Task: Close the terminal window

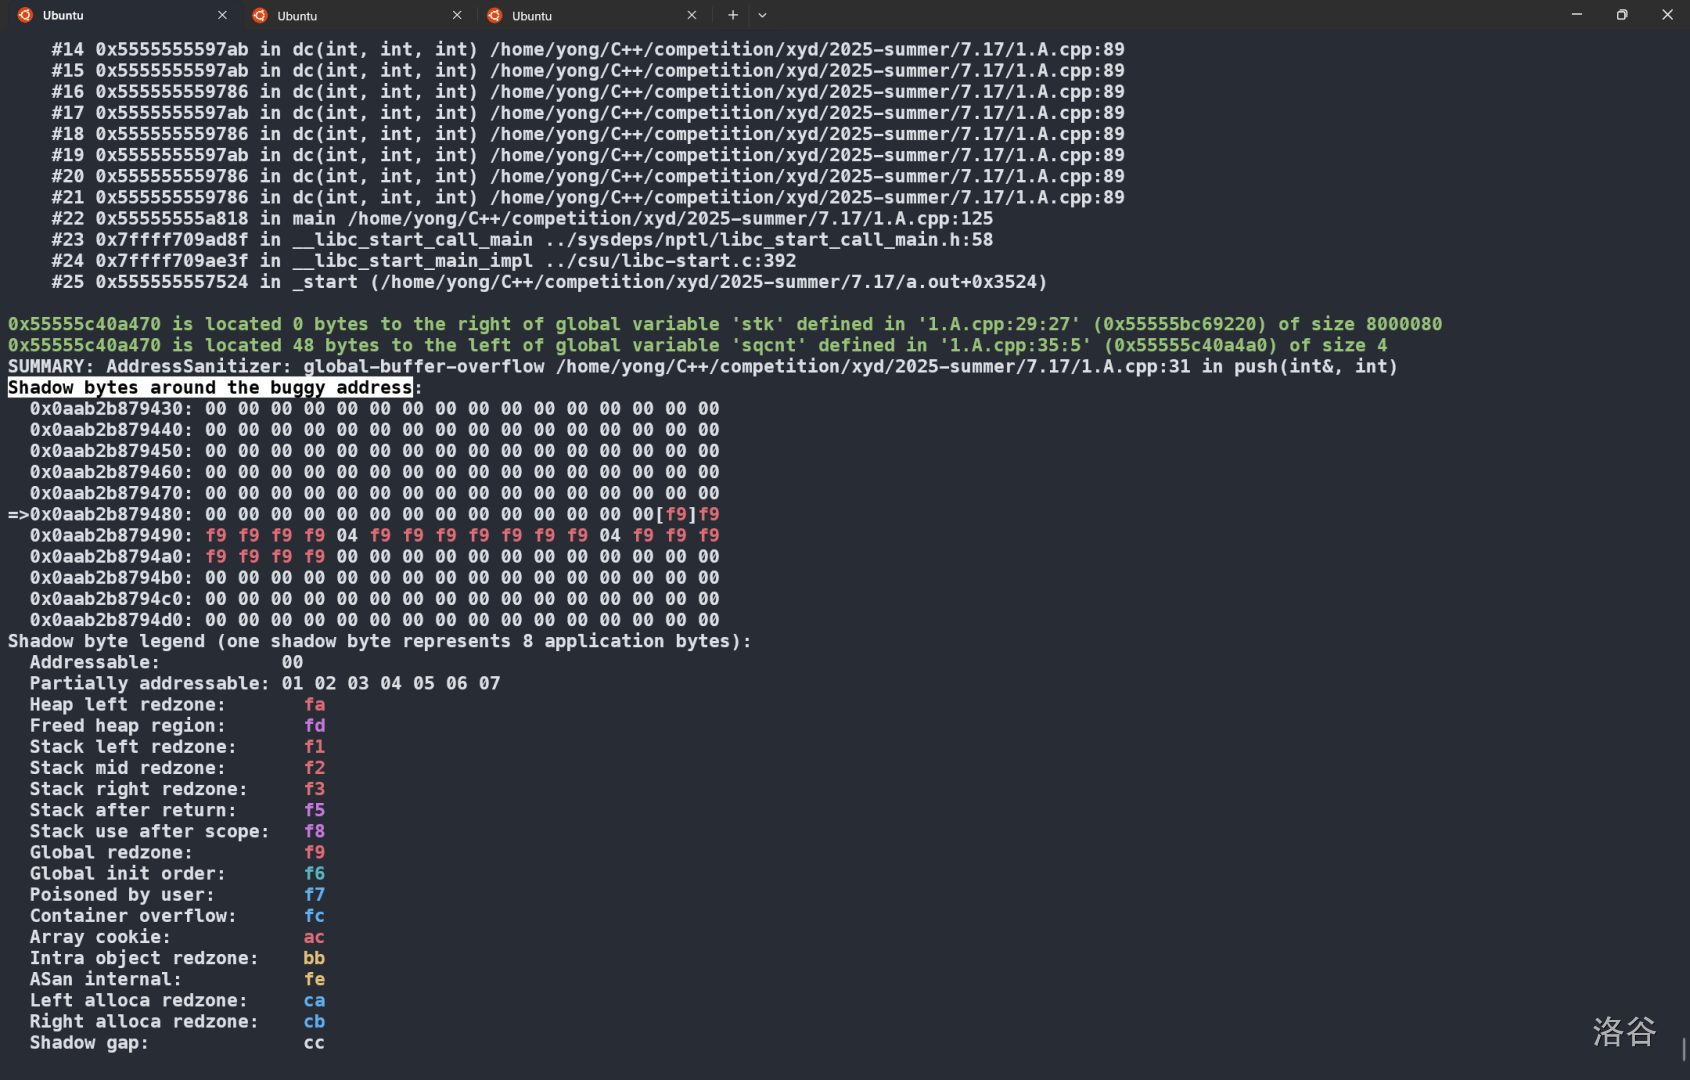Action: tap(1667, 15)
